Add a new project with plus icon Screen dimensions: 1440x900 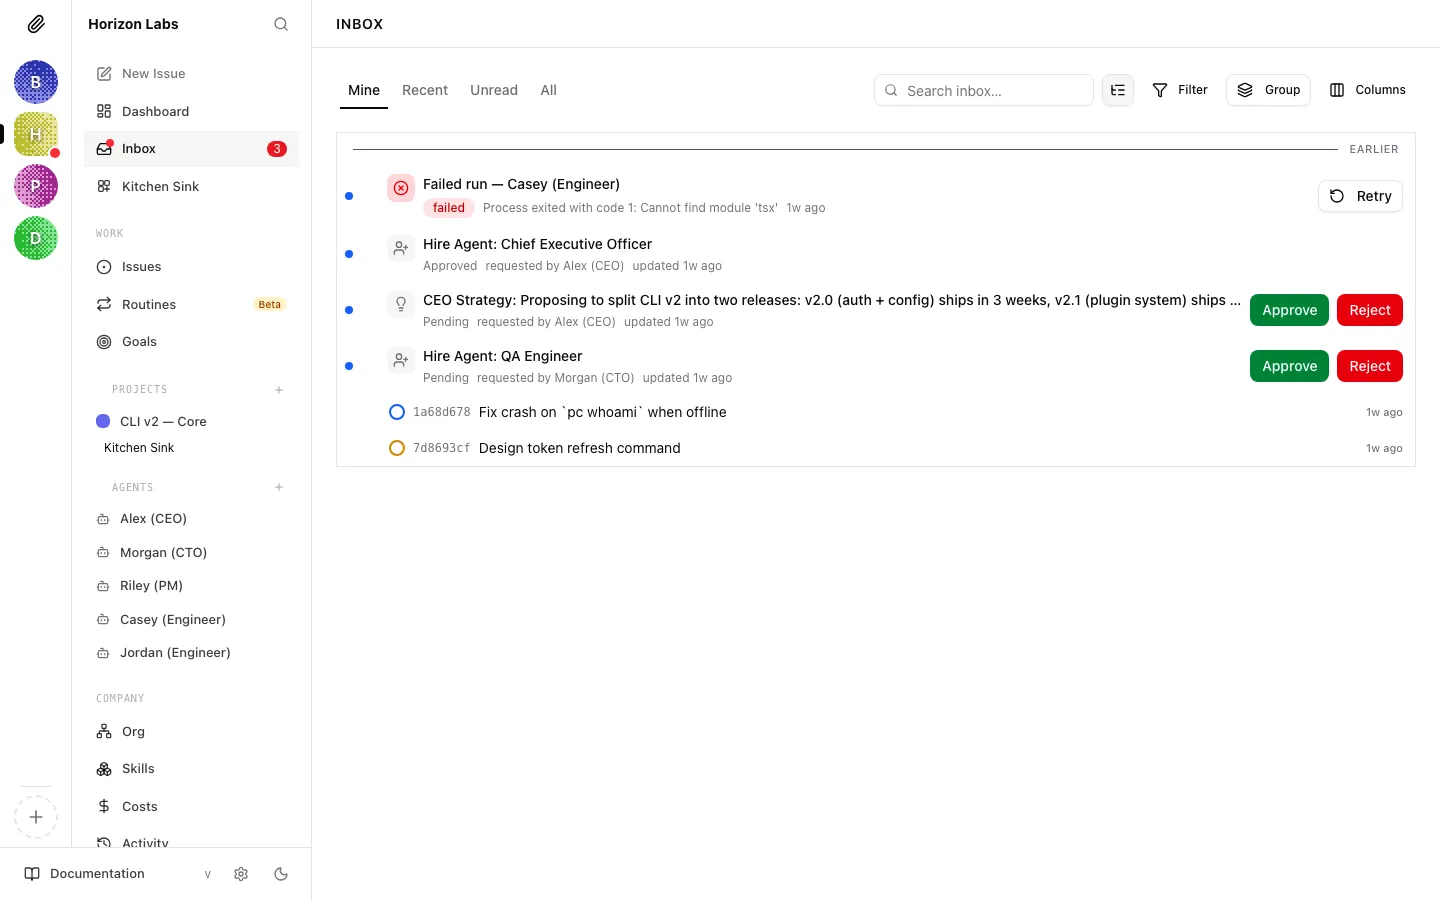click(x=279, y=390)
